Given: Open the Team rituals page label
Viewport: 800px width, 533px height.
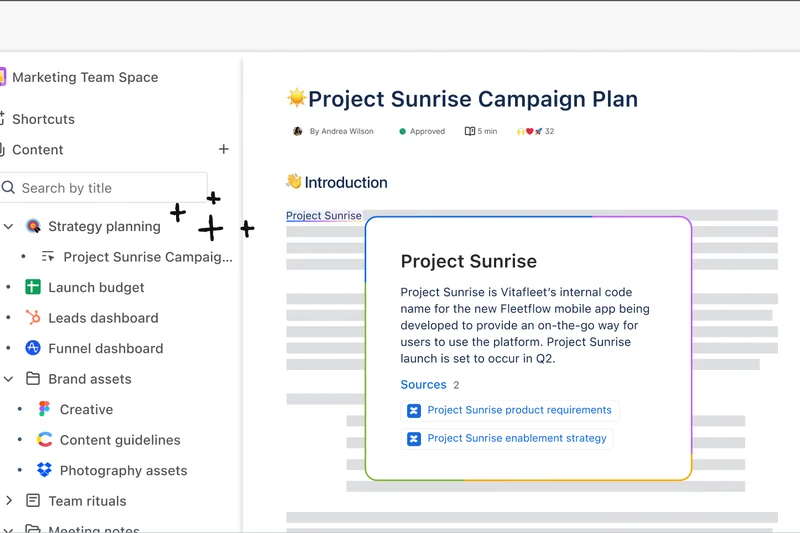Looking at the screenshot, I should click(87, 501).
